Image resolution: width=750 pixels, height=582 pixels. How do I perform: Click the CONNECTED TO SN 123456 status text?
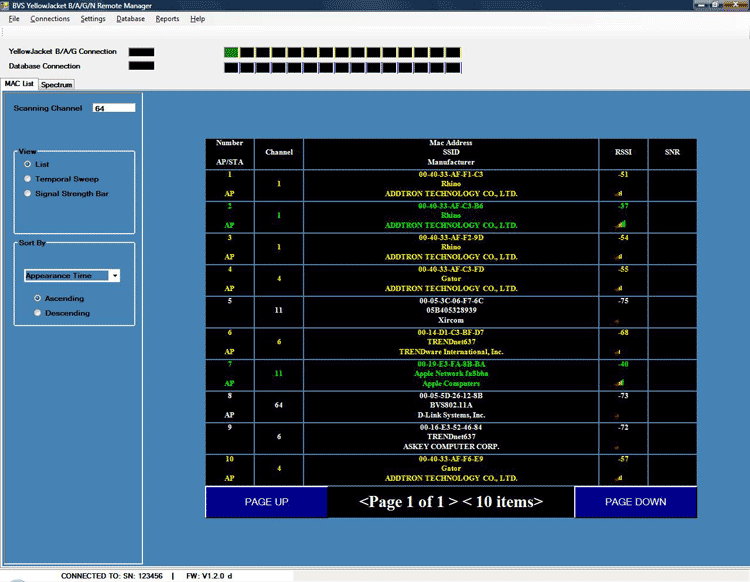(x=112, y=576)
